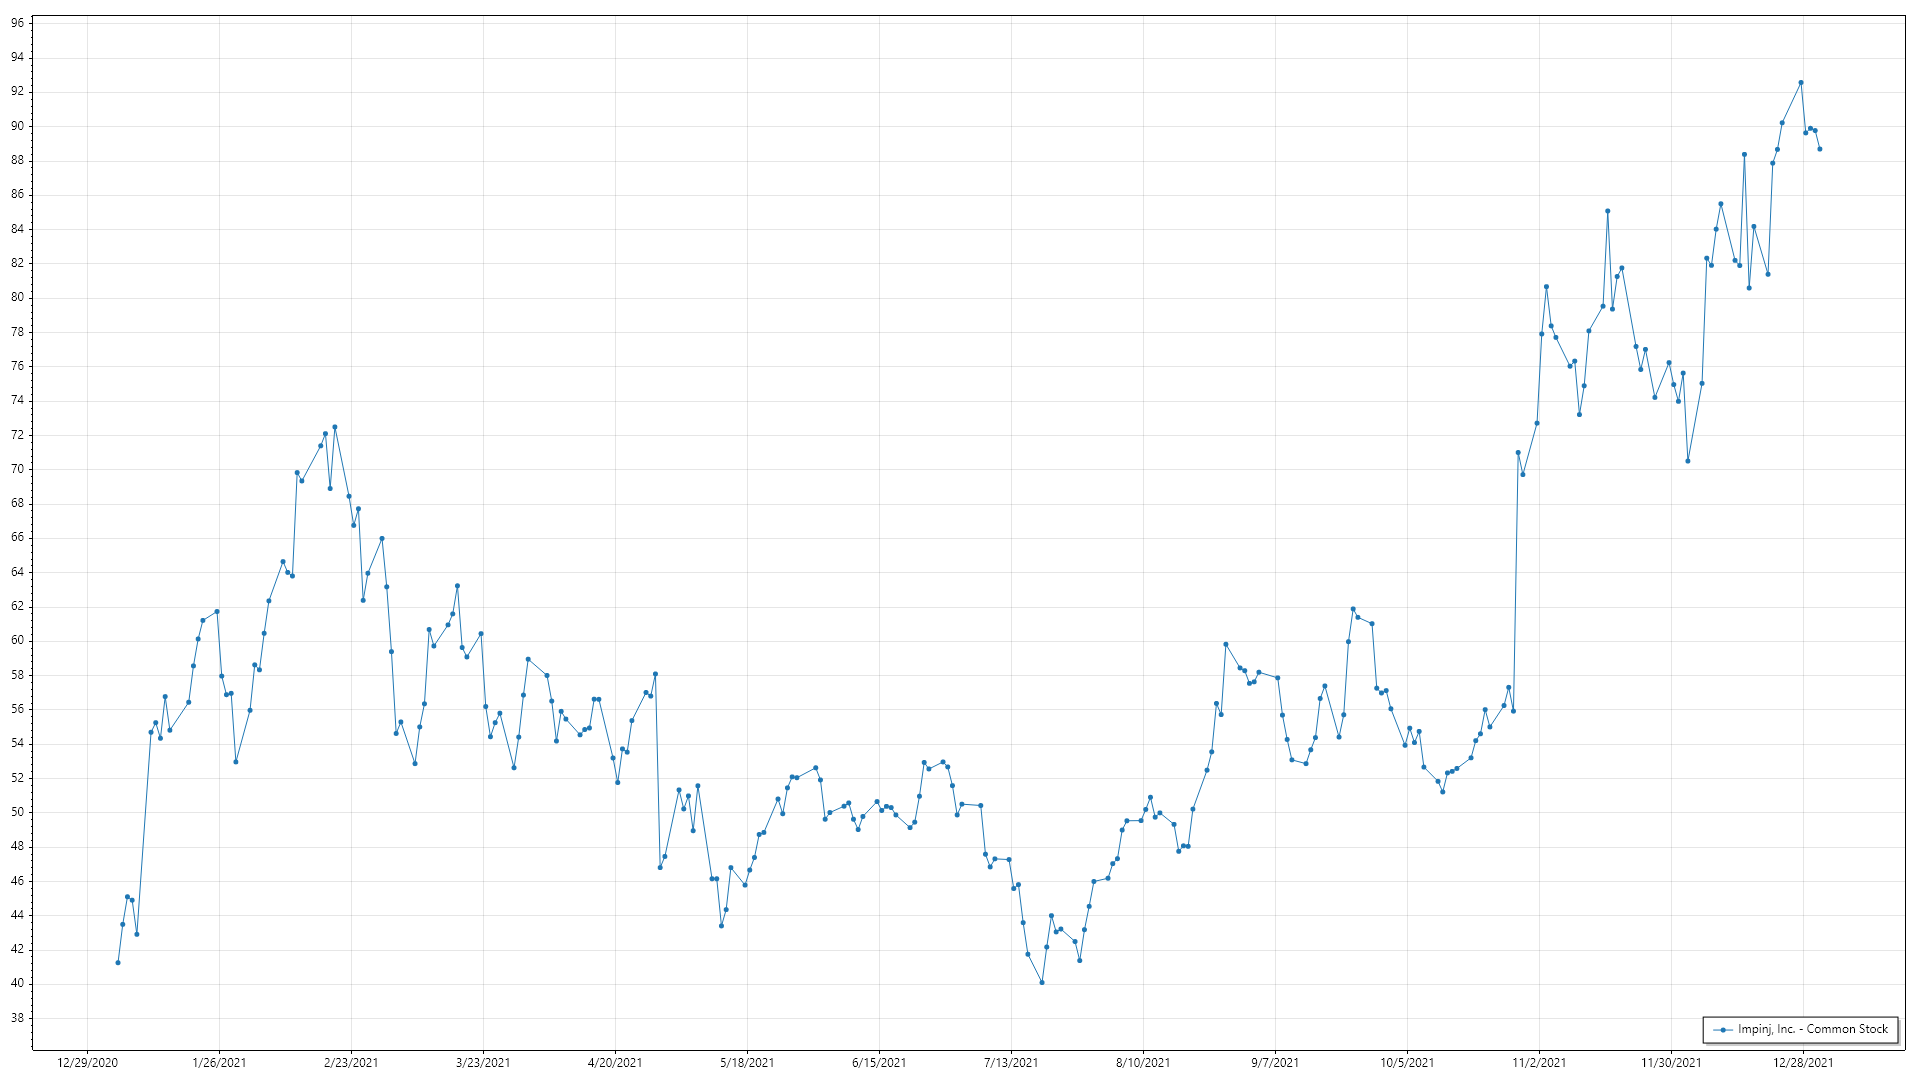Click the 9/7/2021 x-axis date label

tap(1275, 1063)
